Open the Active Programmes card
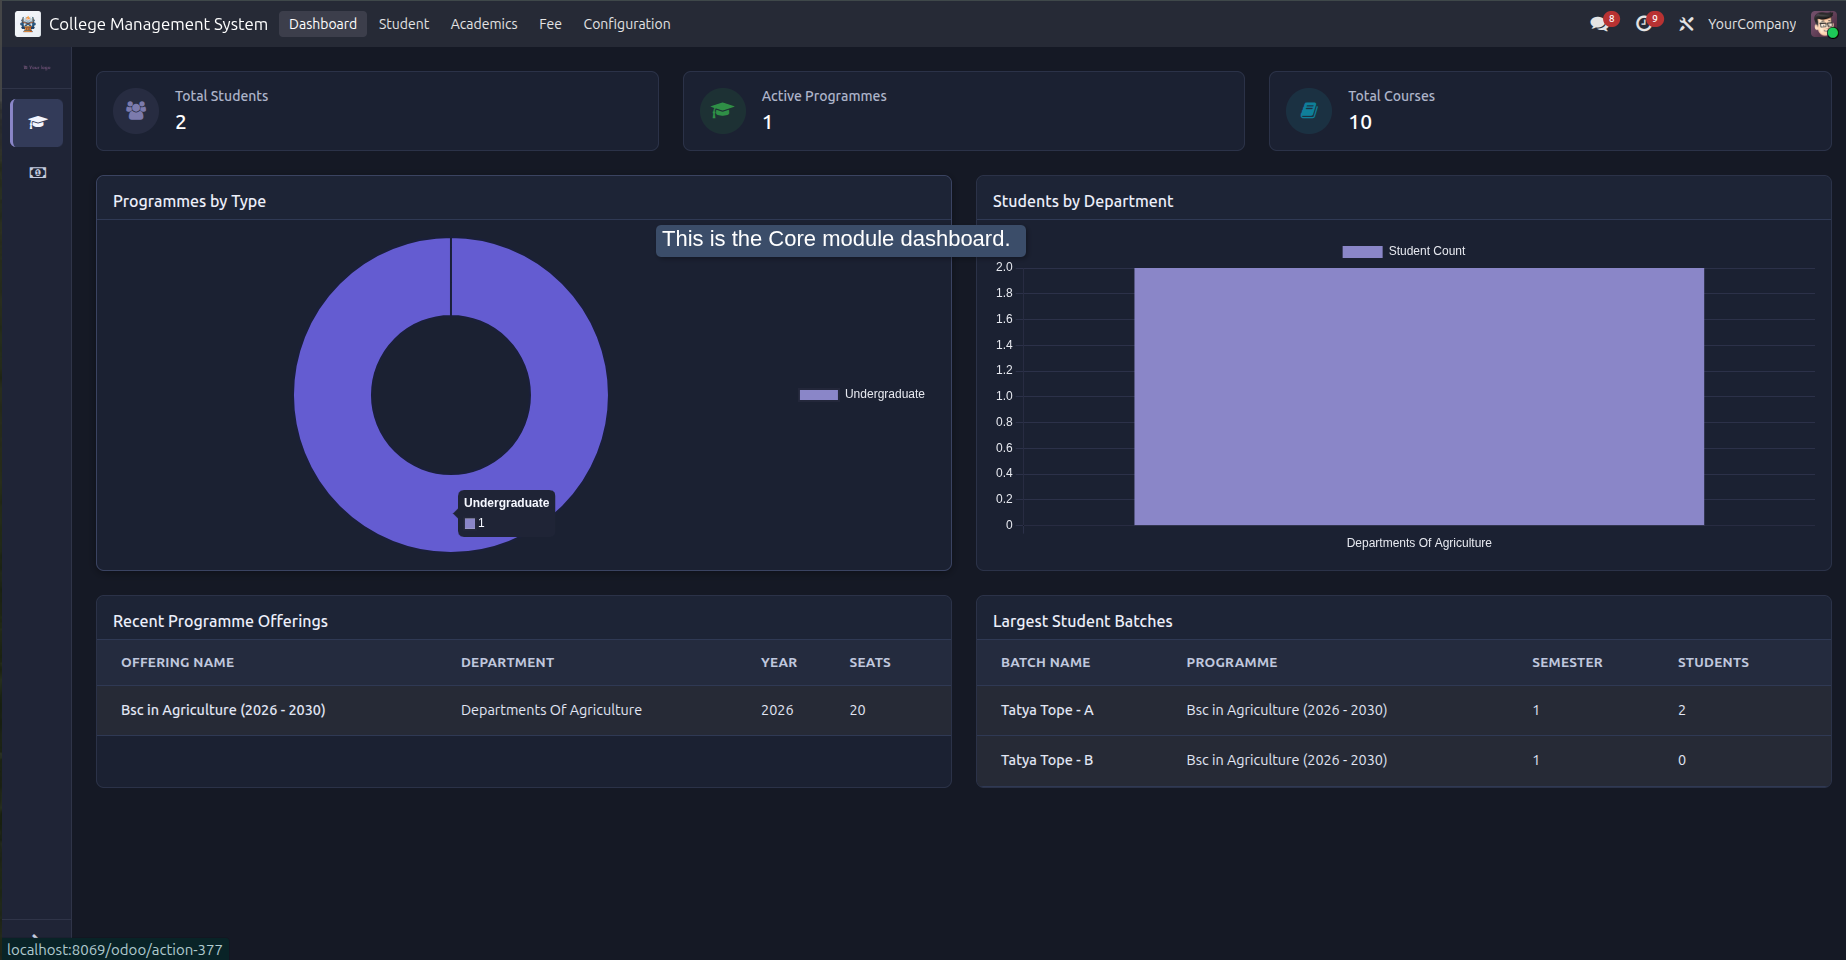 coord(964,111)
